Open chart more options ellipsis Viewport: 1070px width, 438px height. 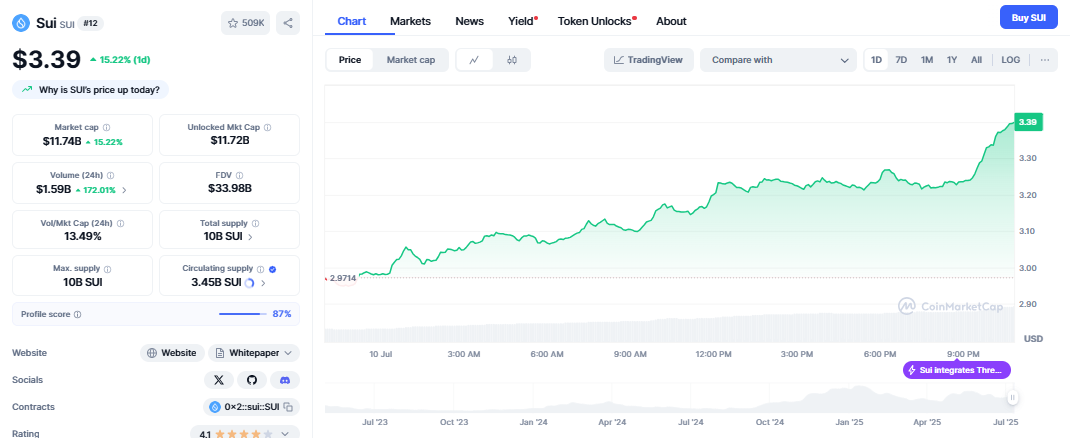[1045, 60]
